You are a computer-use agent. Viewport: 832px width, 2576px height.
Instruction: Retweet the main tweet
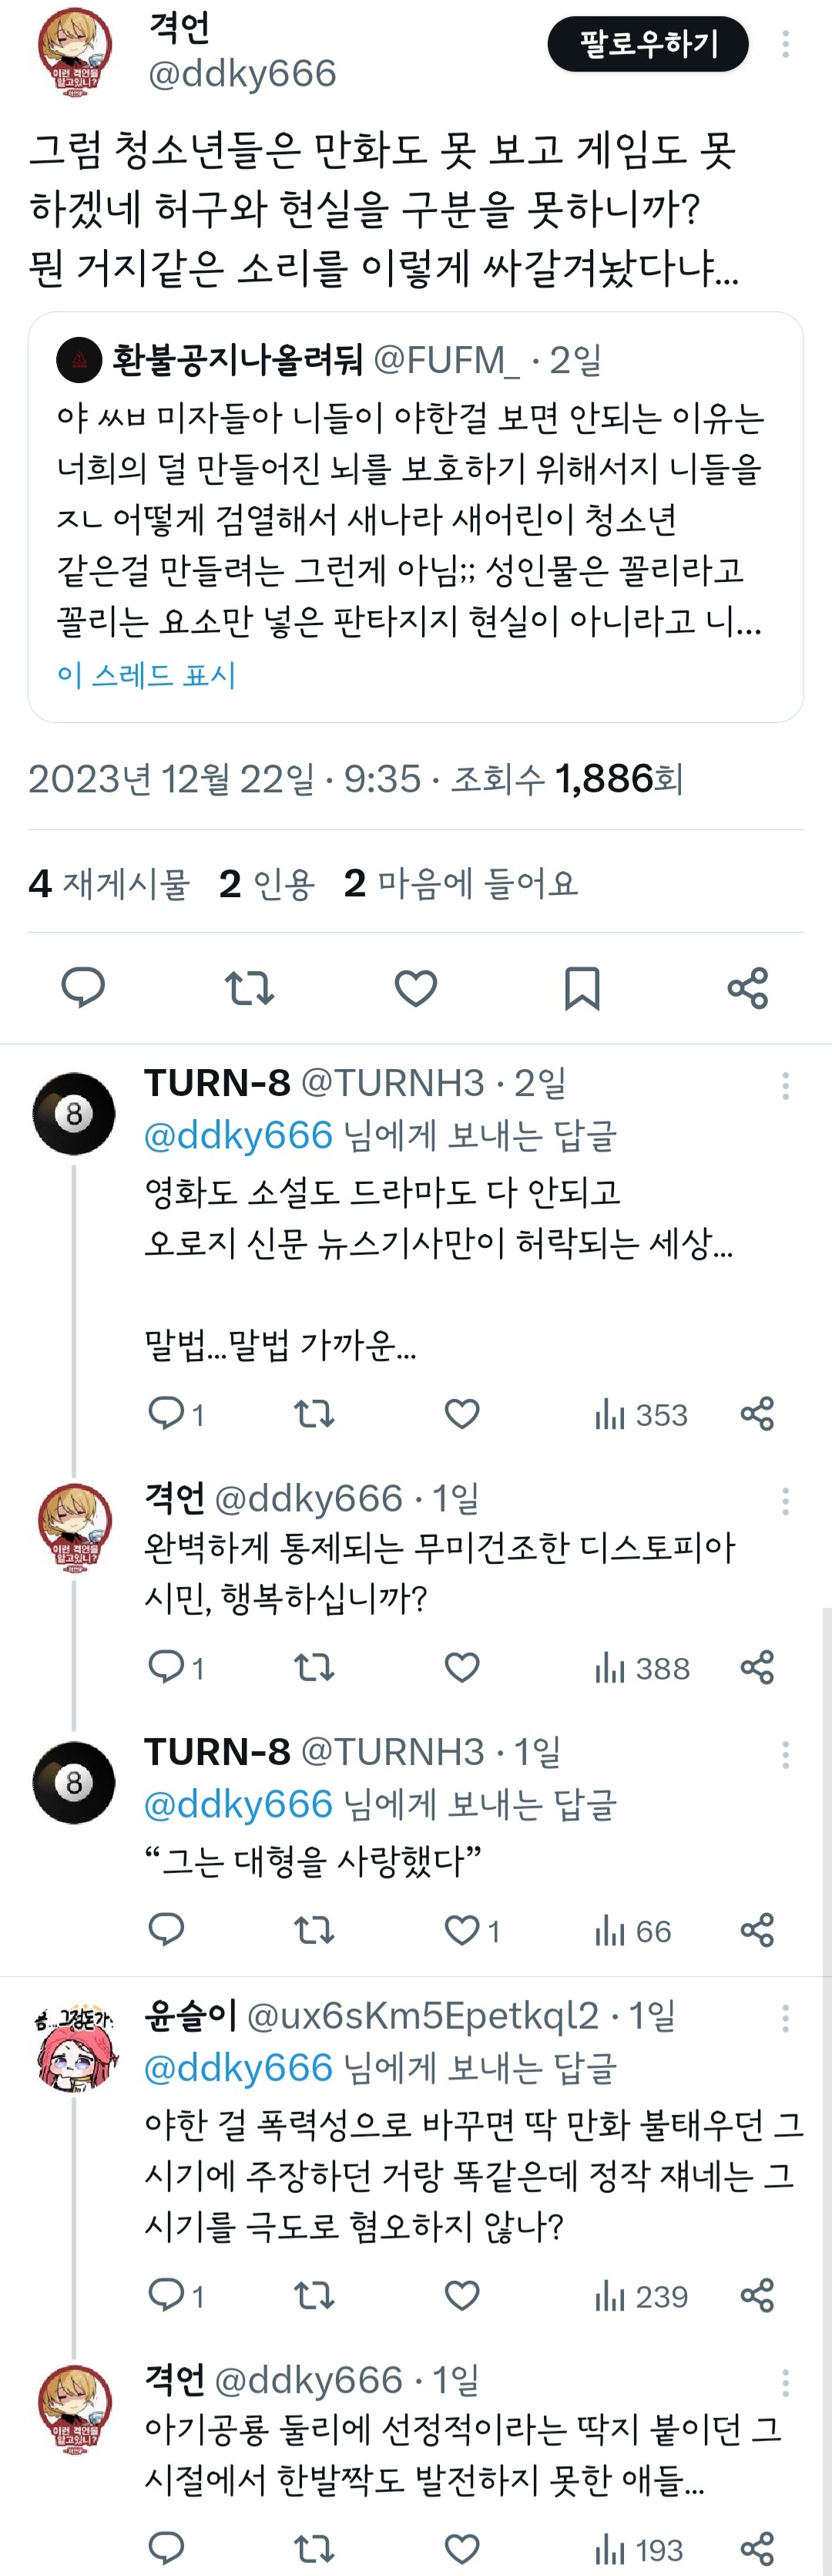[249, 987]
